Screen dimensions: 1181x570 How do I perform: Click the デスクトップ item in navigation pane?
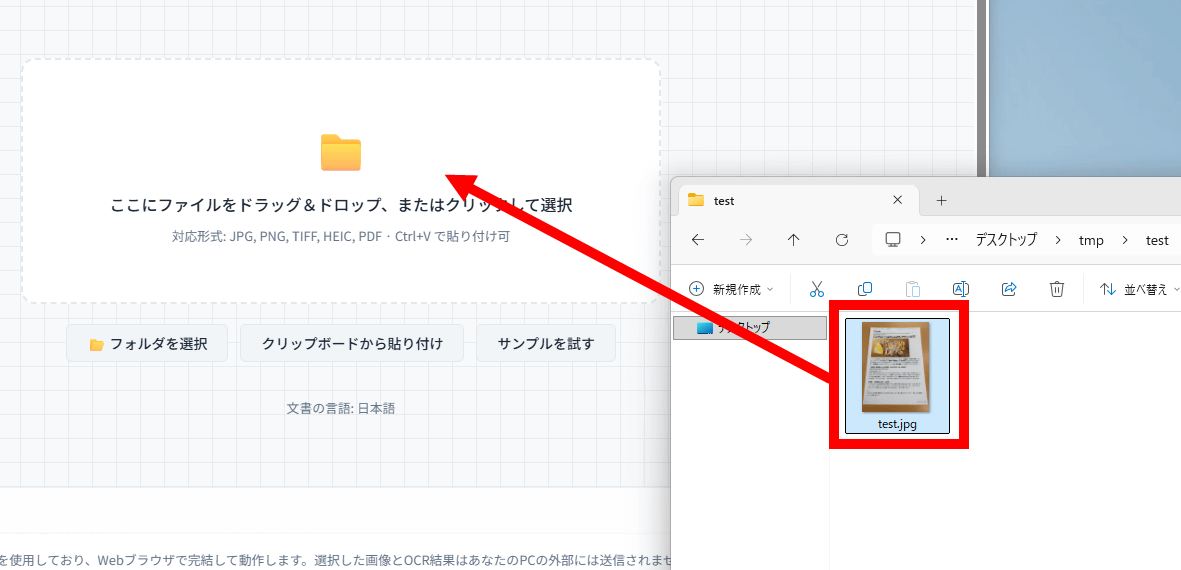click(749, 328)
